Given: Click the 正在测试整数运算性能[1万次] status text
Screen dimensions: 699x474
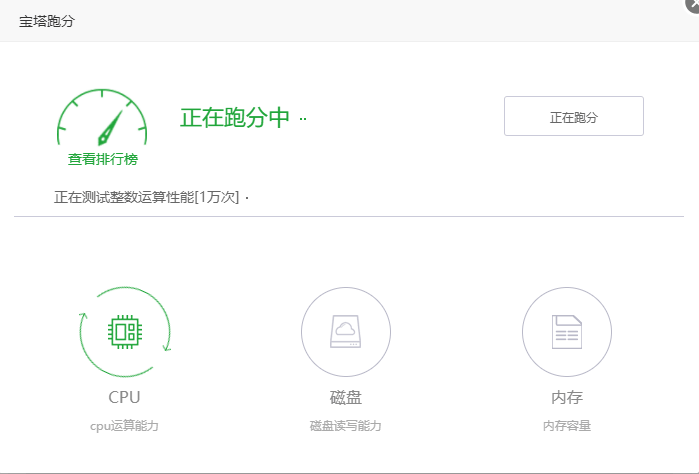Looking at the screenshot, I should pos(147,197).
